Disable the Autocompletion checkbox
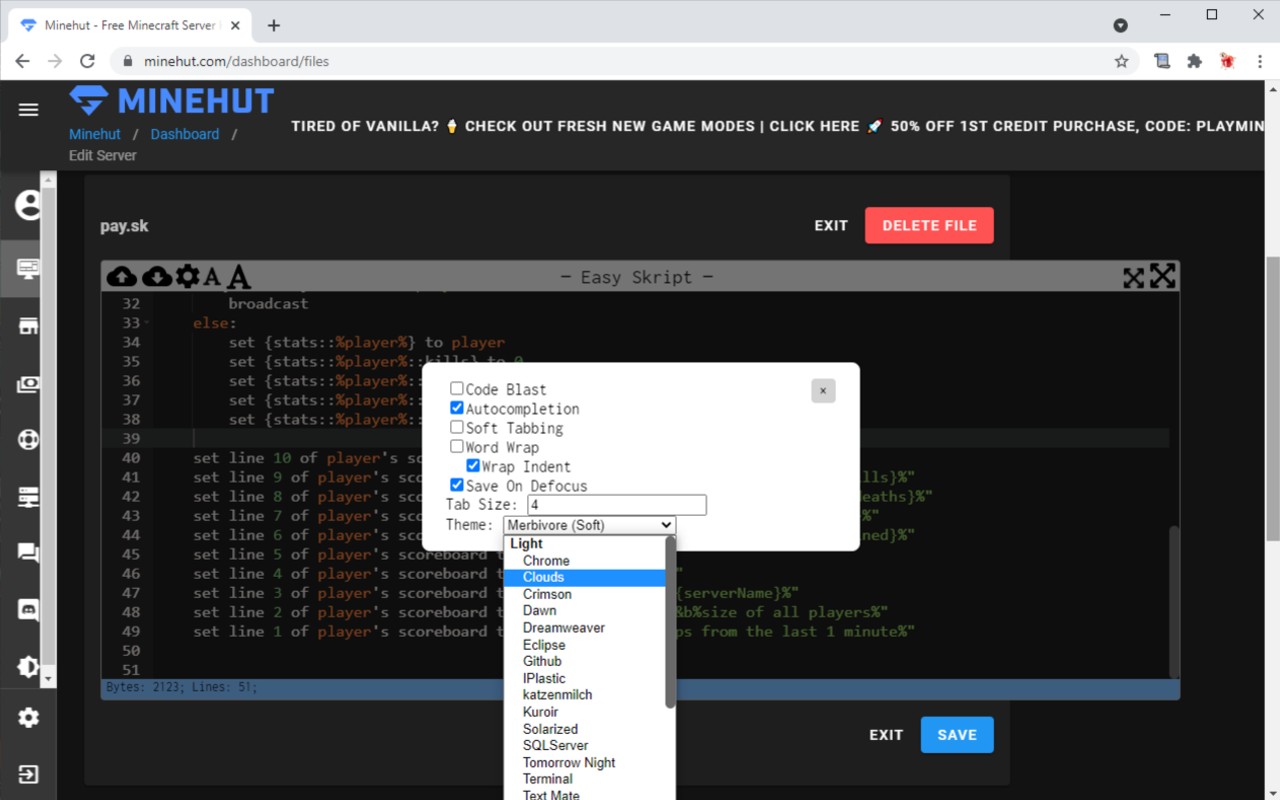 click(x=456, y=408)
